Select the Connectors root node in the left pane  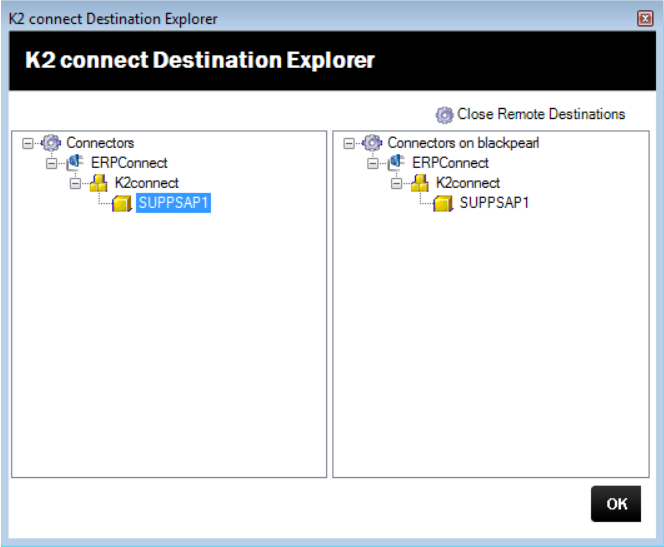100,143
